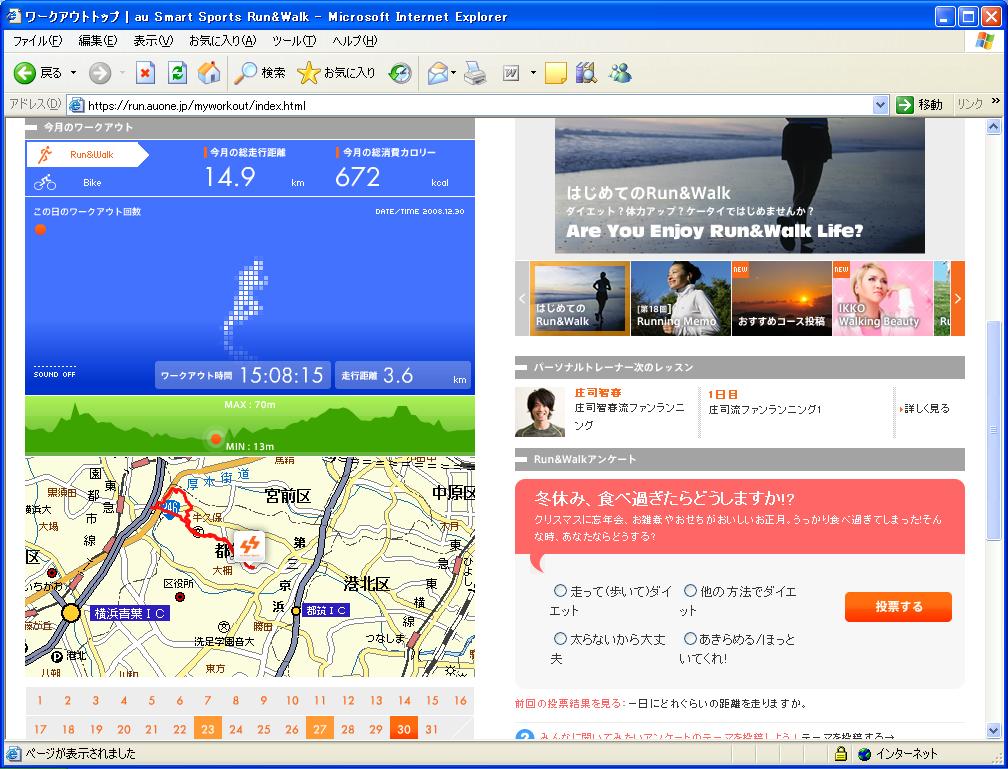The image size is (1008, 769).
Task: Open Mail button dropdown arrow
Action: 453,73
